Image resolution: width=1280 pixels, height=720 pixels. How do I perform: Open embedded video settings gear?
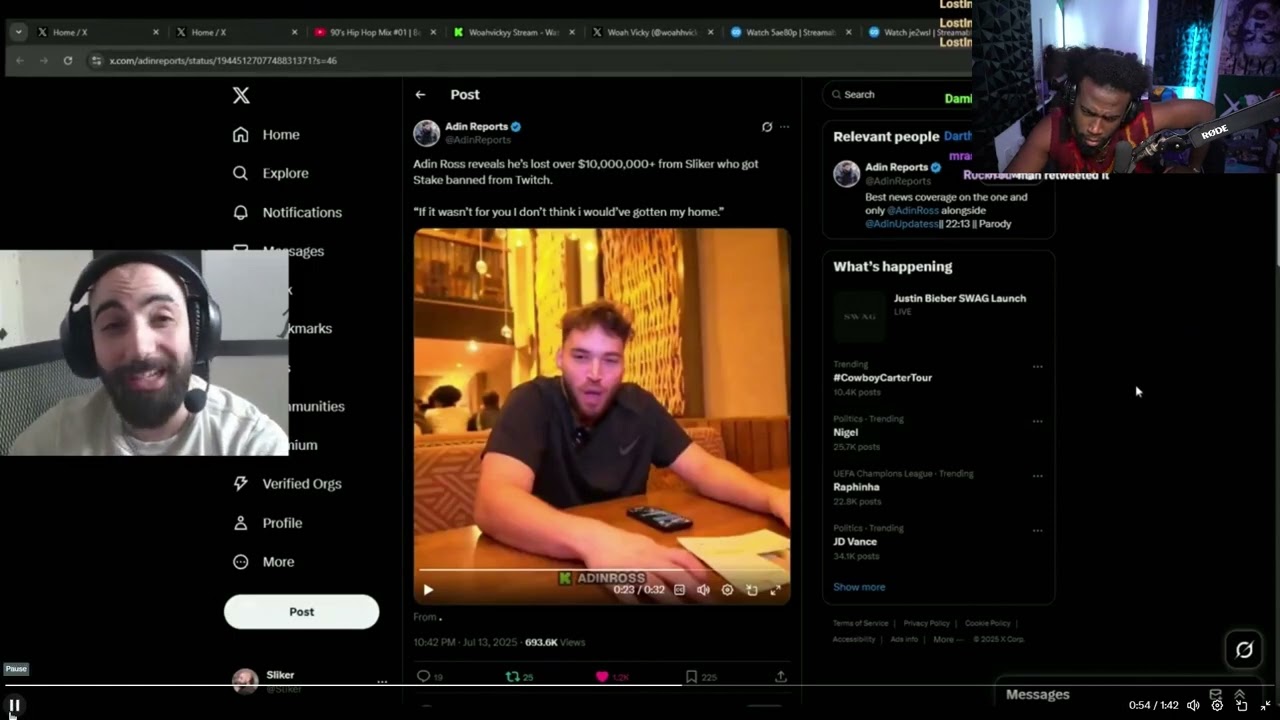(727, 589)
